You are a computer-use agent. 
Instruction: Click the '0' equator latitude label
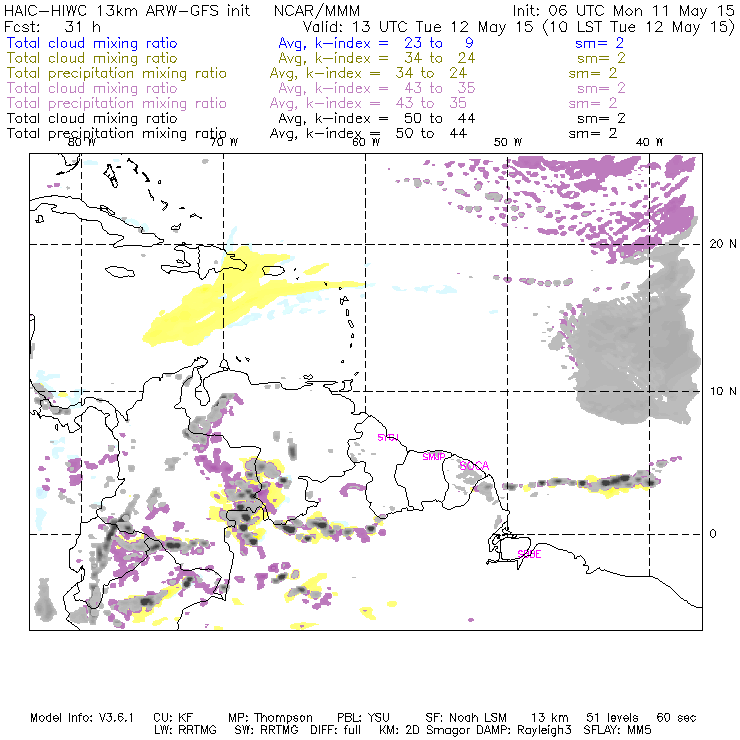click(x=713, y=534)
